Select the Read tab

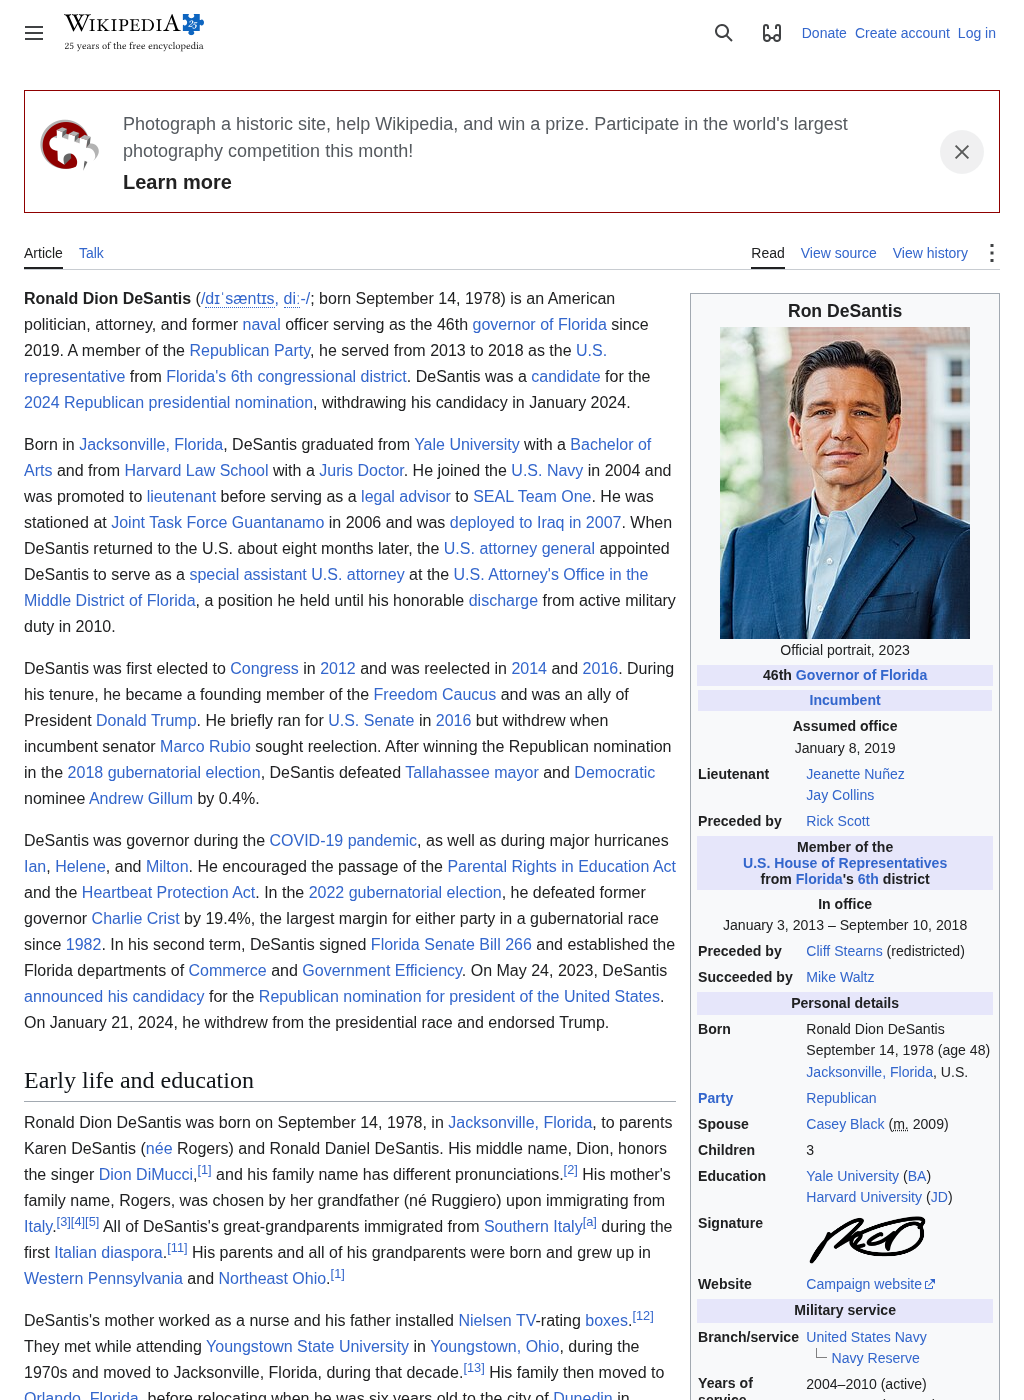coord(768,253)
